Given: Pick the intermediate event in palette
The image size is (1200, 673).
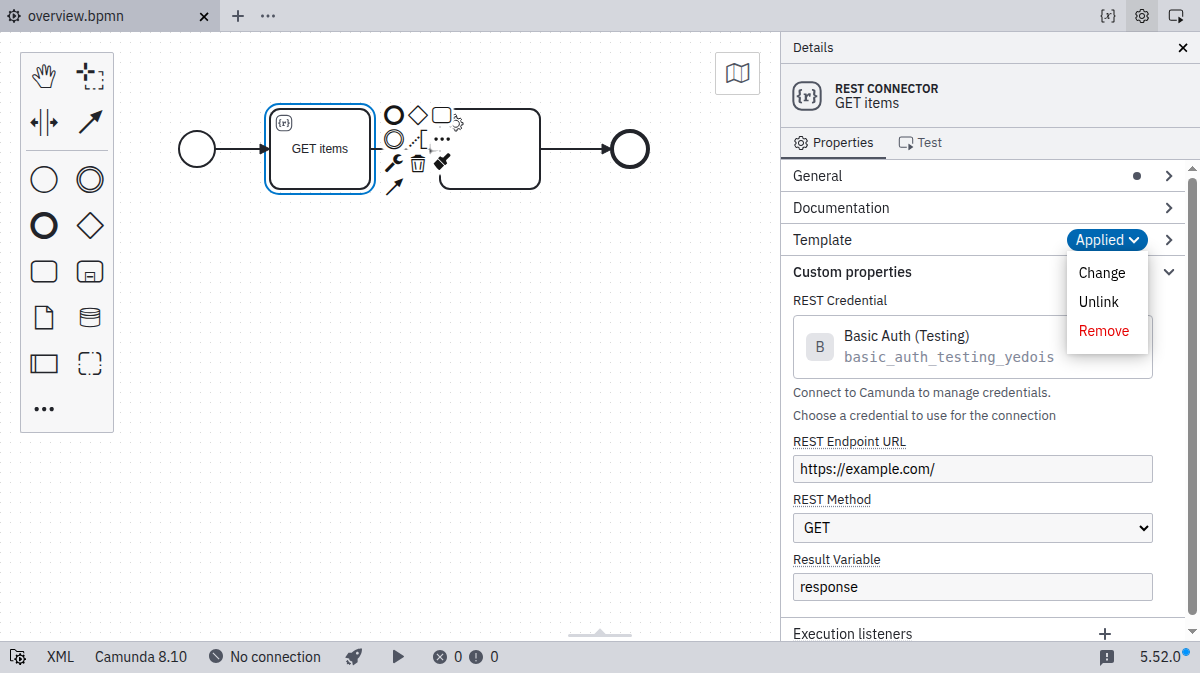Looking at the screenshot, I should coord(90,180).
